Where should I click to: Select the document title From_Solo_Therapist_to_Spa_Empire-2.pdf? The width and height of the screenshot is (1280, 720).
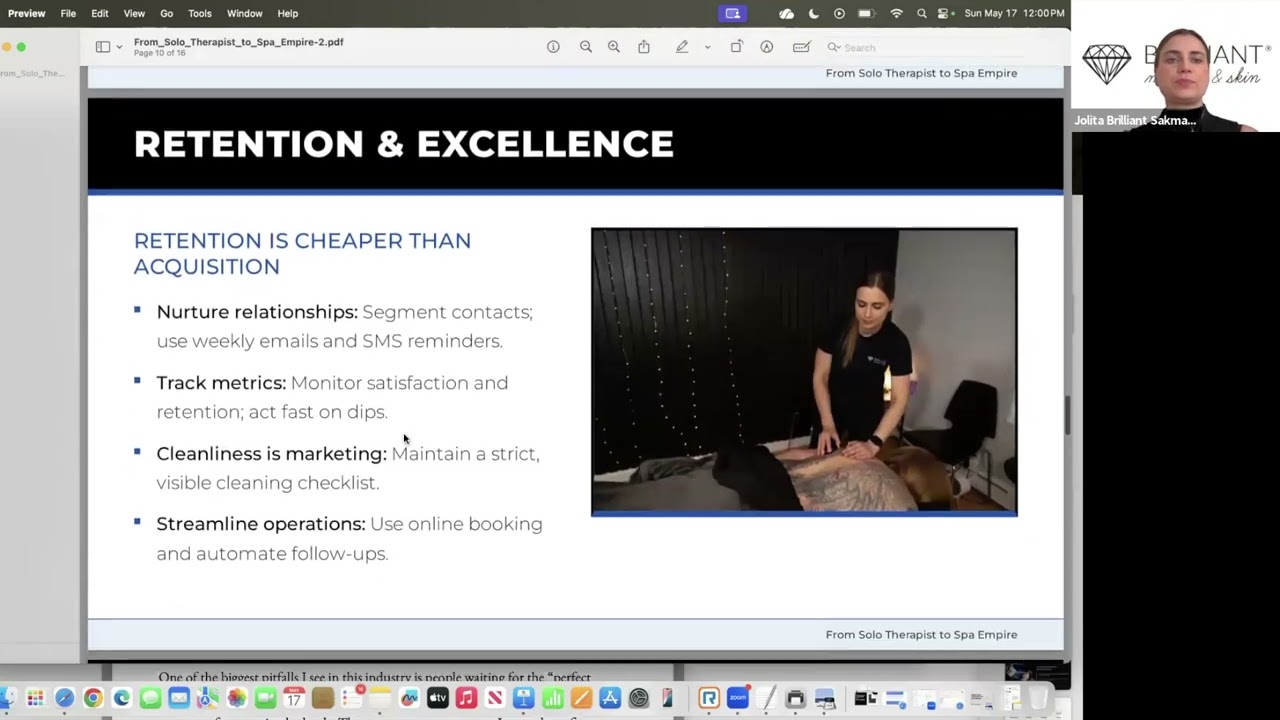click(238, 42)
